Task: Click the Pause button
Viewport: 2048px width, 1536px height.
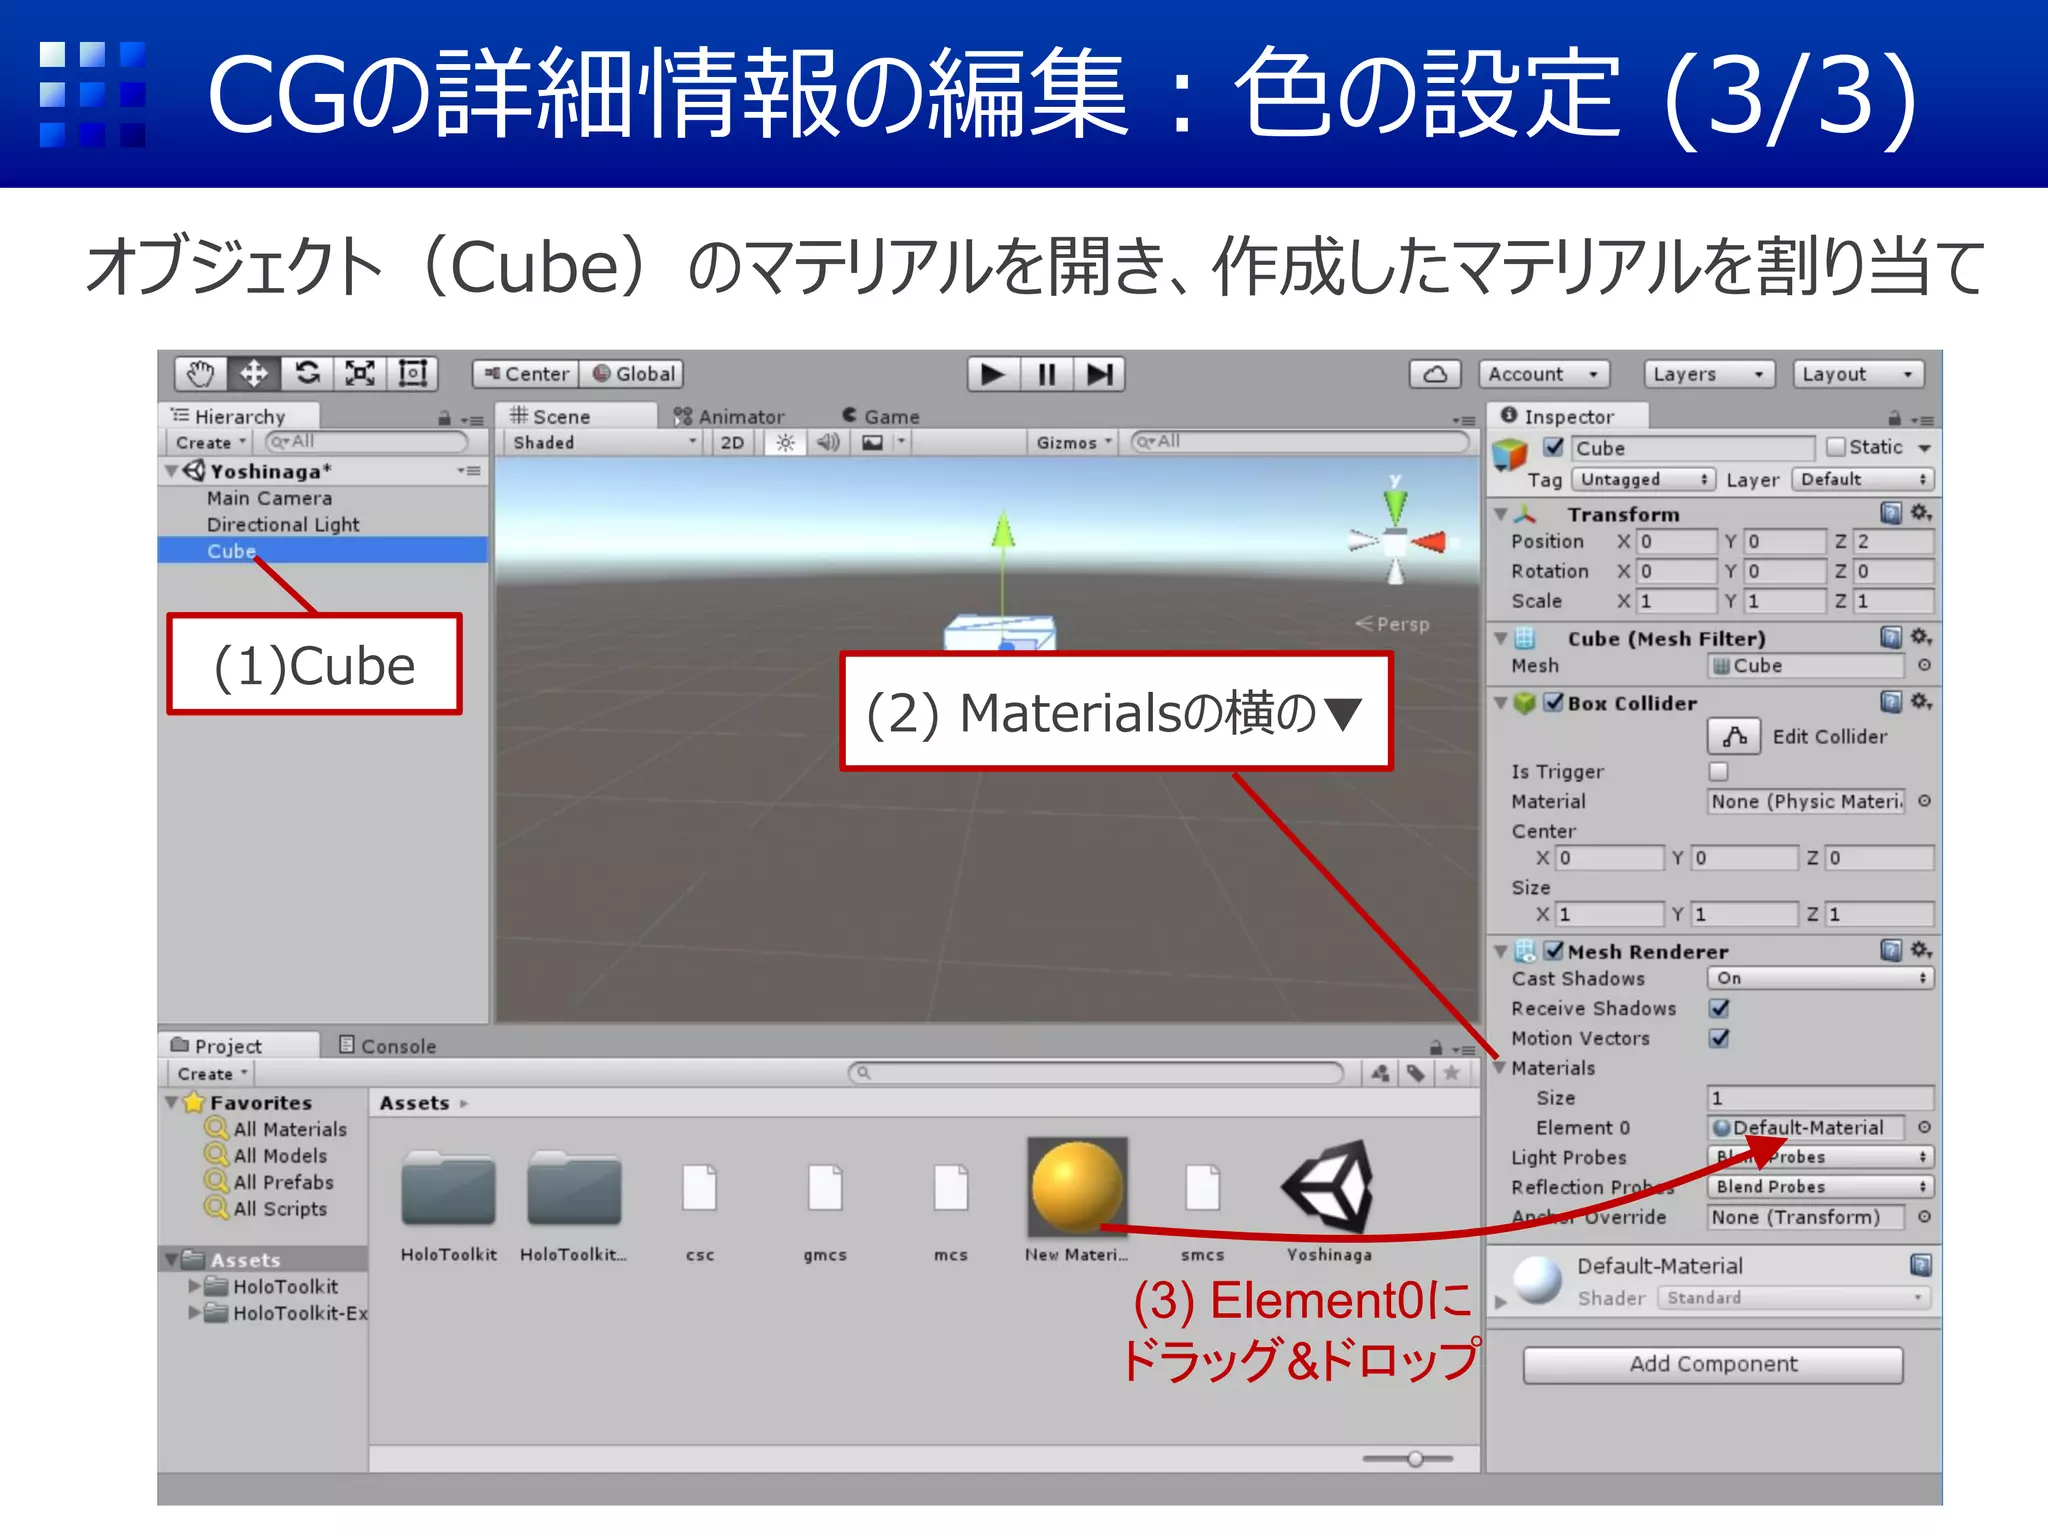Action: pos(1047,374)
